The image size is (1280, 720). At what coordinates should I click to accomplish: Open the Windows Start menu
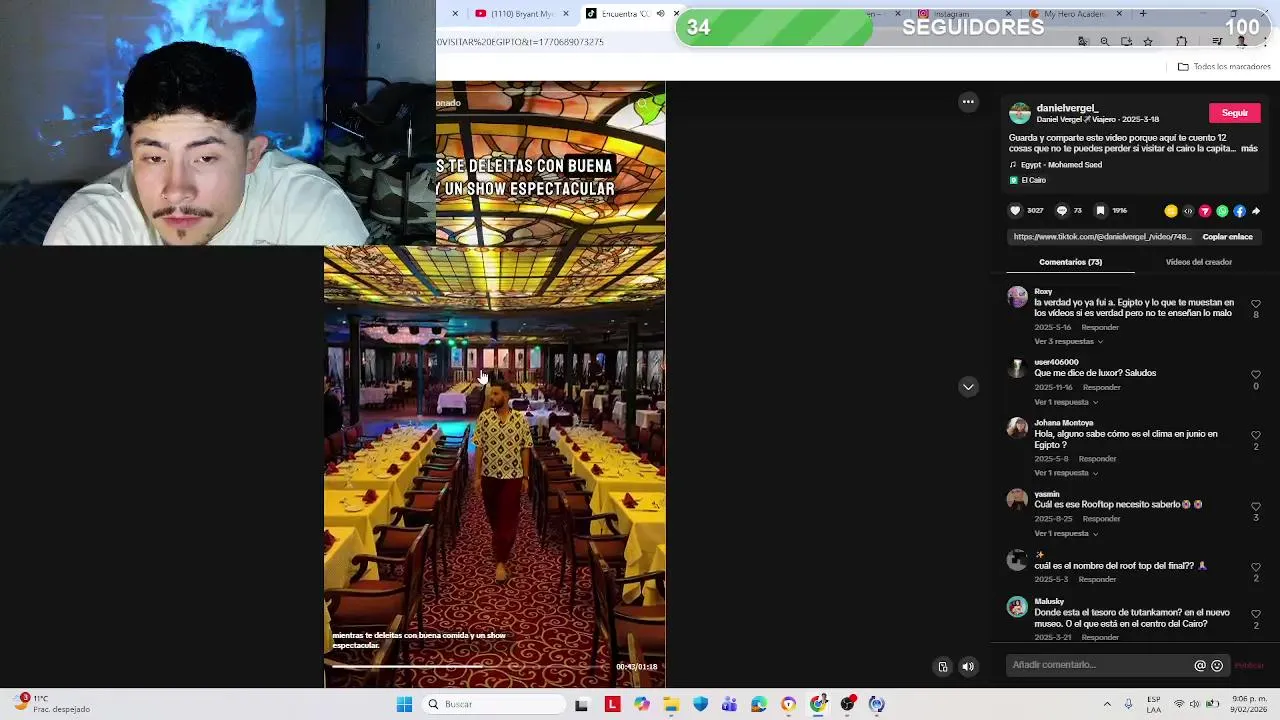click(404, 705)
